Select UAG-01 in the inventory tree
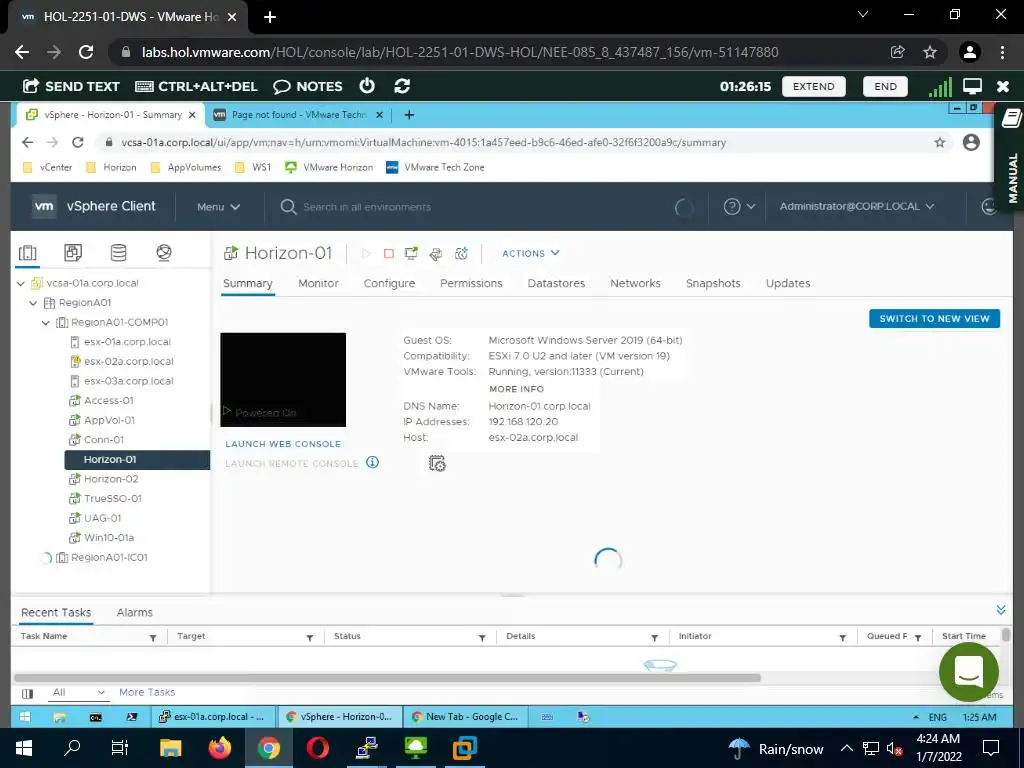1024x768 pixels. click(x=103, y=519)
